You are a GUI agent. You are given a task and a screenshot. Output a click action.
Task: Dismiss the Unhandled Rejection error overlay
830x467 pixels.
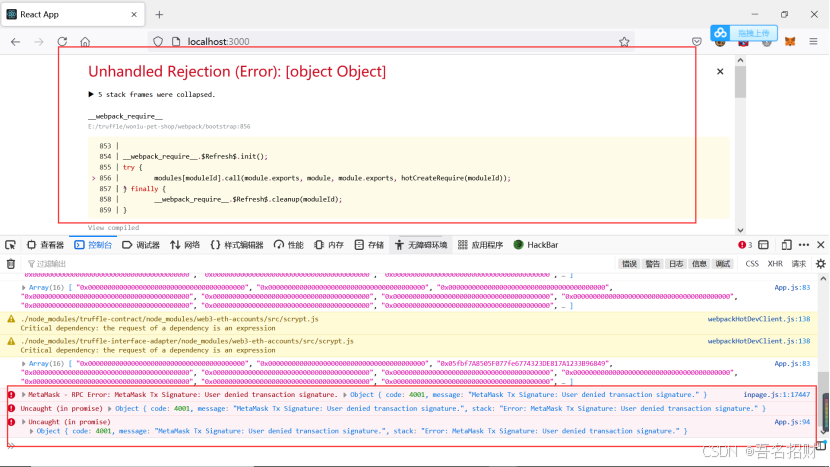[720, 71]
